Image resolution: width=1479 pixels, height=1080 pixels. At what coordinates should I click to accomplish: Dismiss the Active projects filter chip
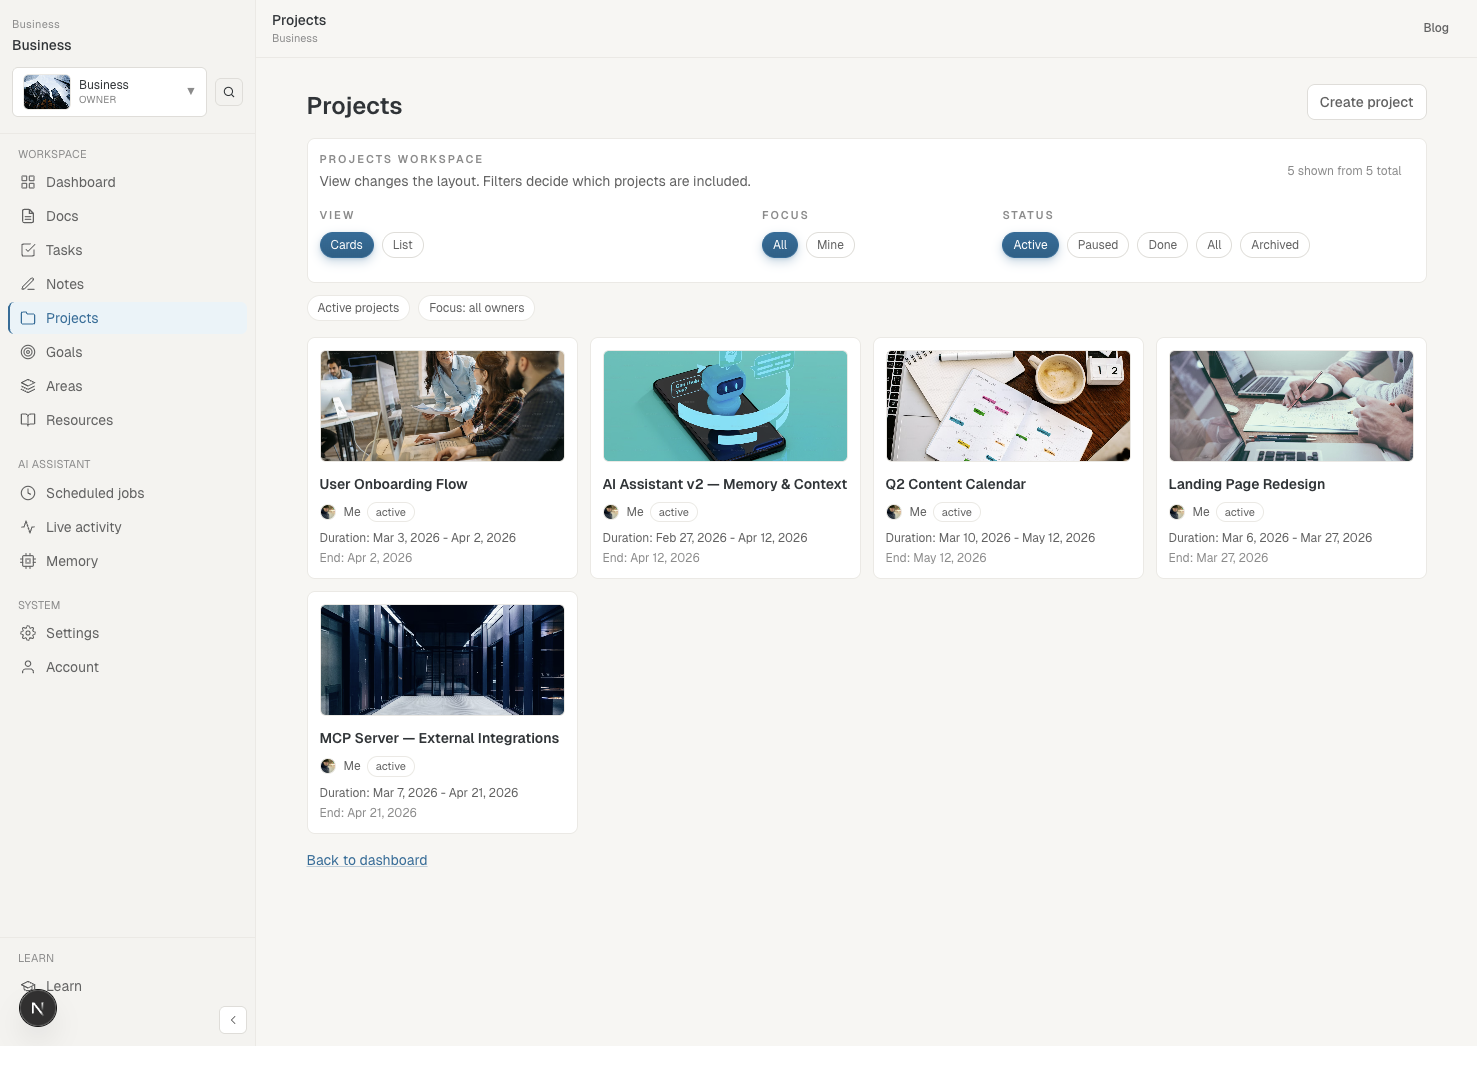coord(358,308)
